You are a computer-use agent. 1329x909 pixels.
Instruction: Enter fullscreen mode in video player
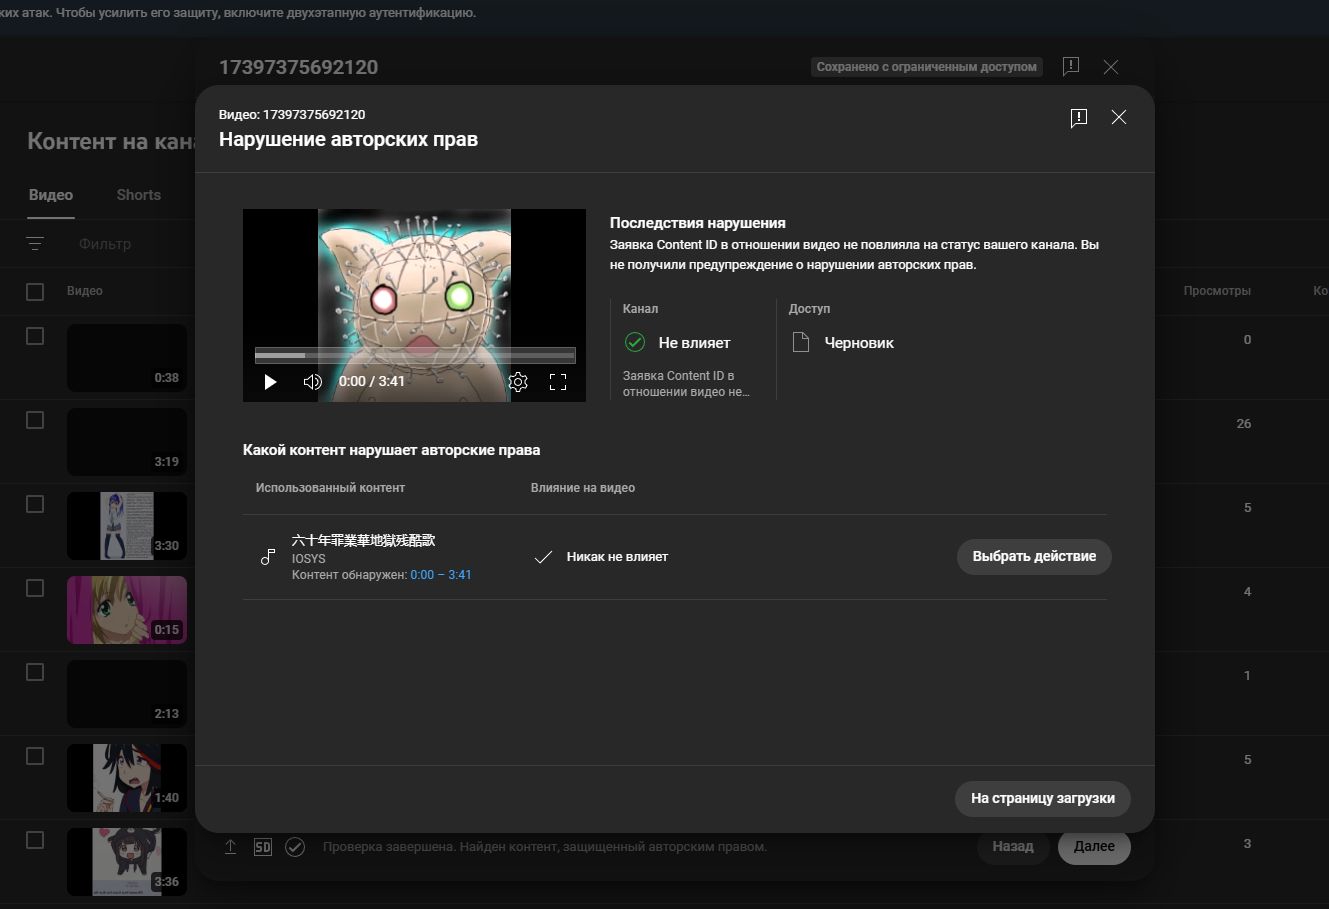pos(558,382)
